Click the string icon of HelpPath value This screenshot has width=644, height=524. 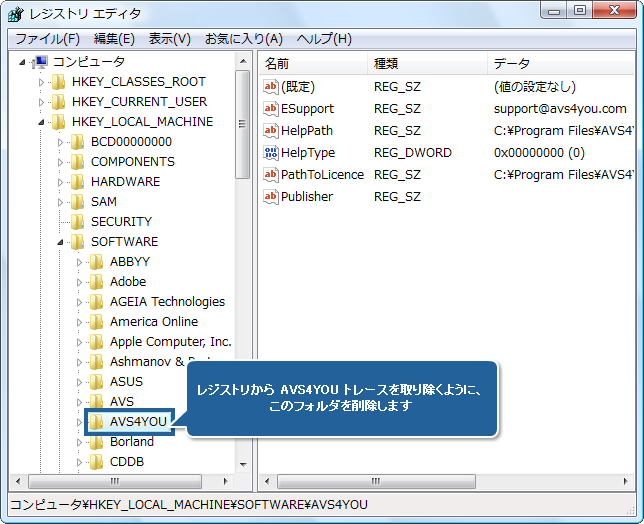[x=271, y=131]
